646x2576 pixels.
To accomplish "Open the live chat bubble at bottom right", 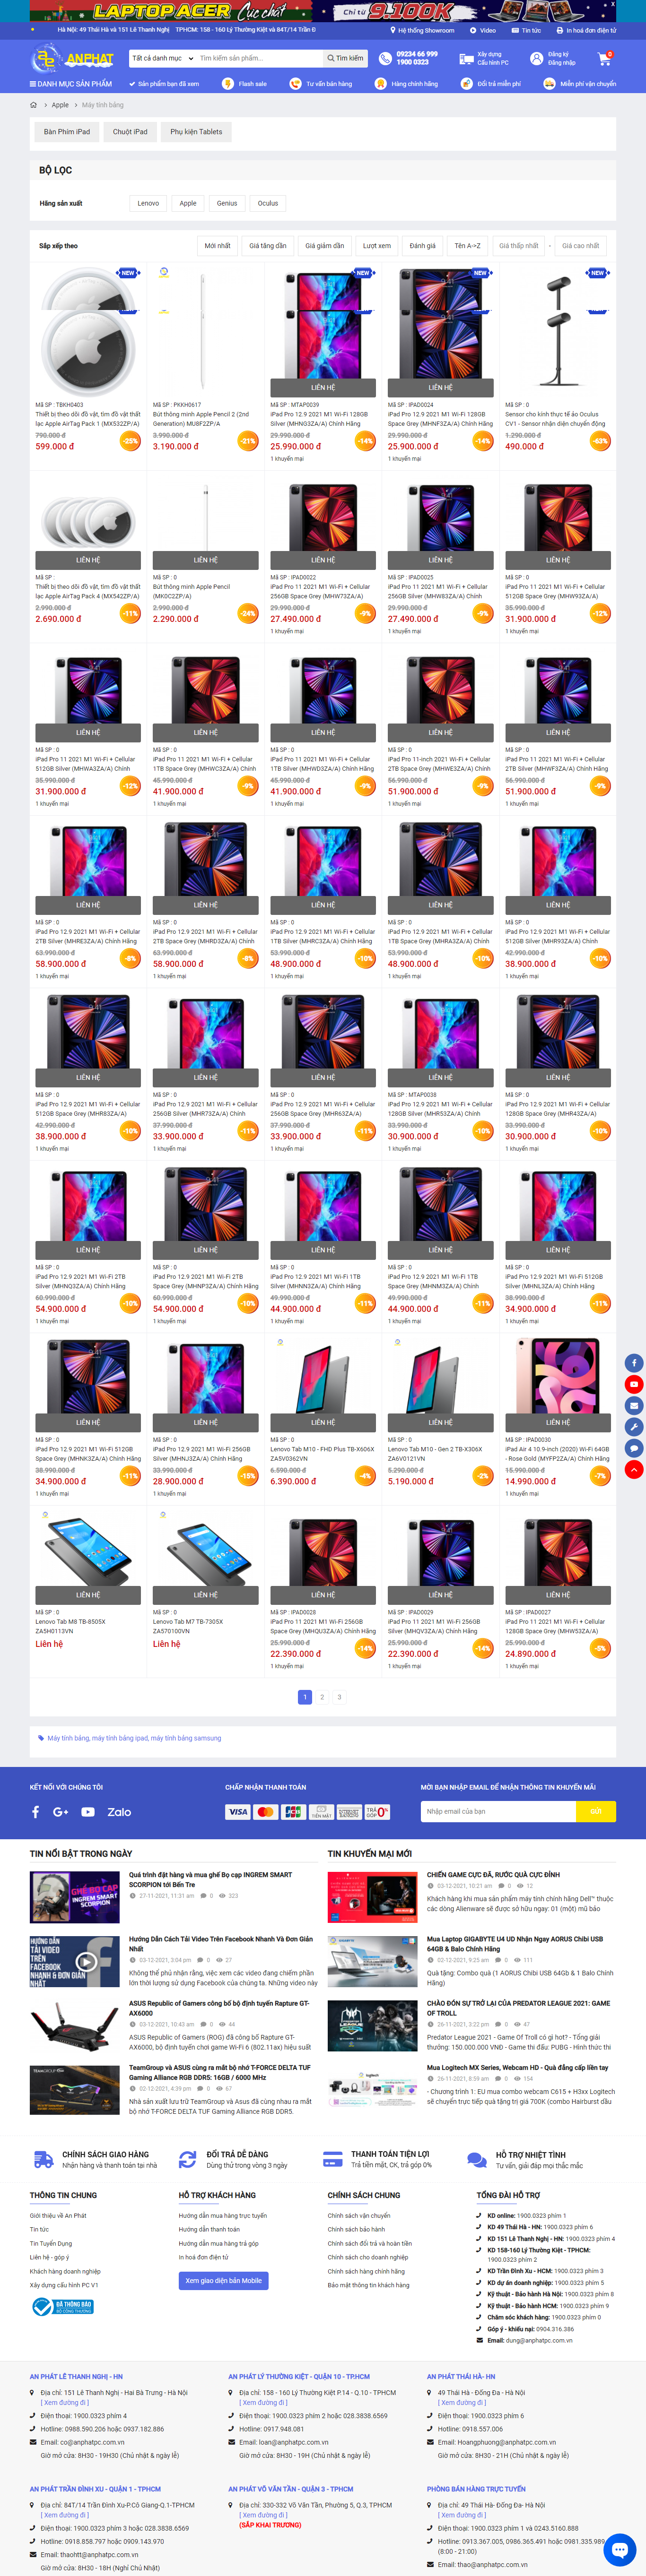I will [x=619, y=2549].
